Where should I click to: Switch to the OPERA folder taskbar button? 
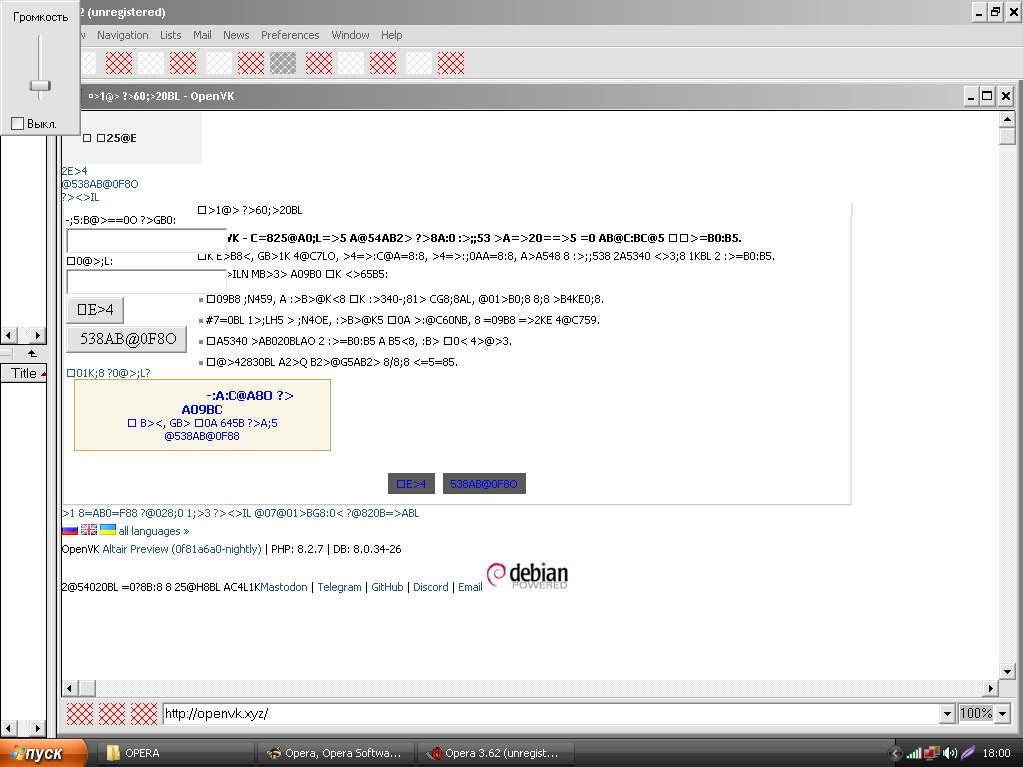(176, 753)
